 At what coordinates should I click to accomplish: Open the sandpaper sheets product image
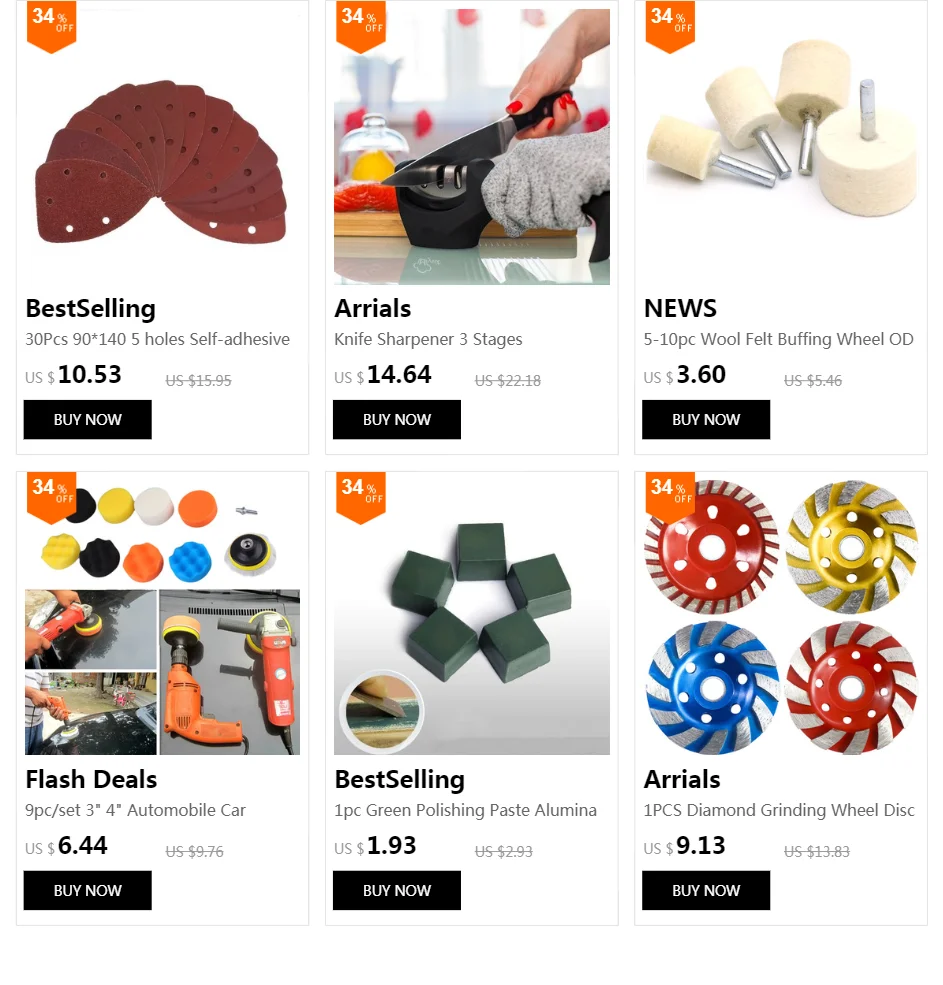(163, 146)
